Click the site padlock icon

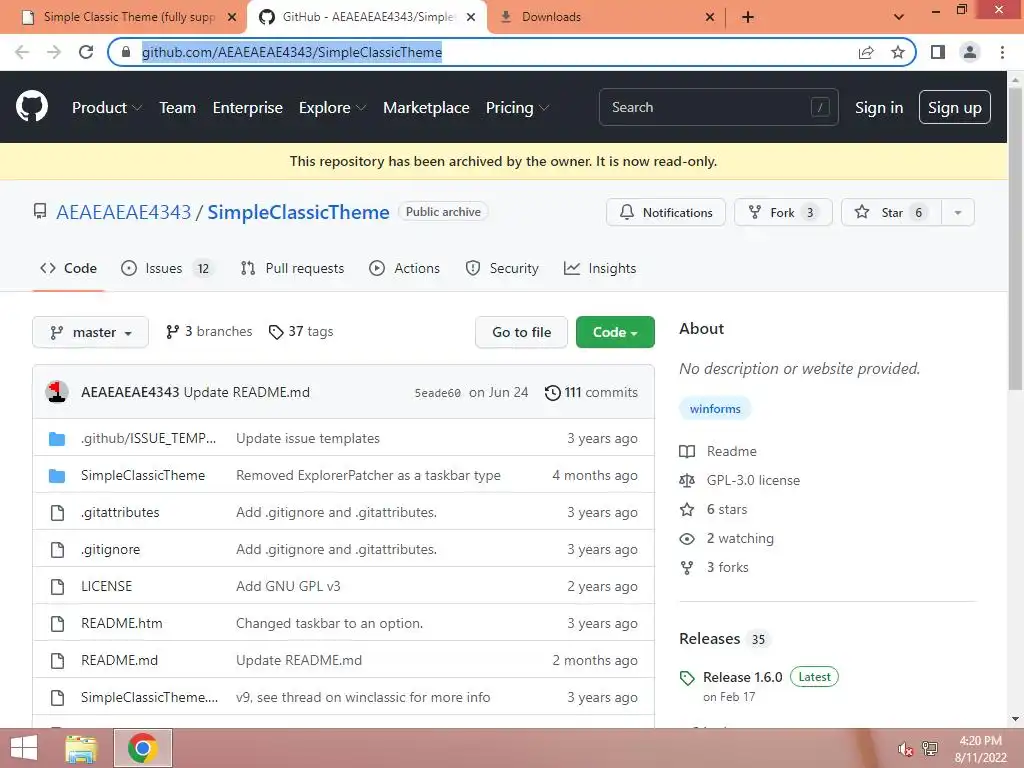click(126, 52)
